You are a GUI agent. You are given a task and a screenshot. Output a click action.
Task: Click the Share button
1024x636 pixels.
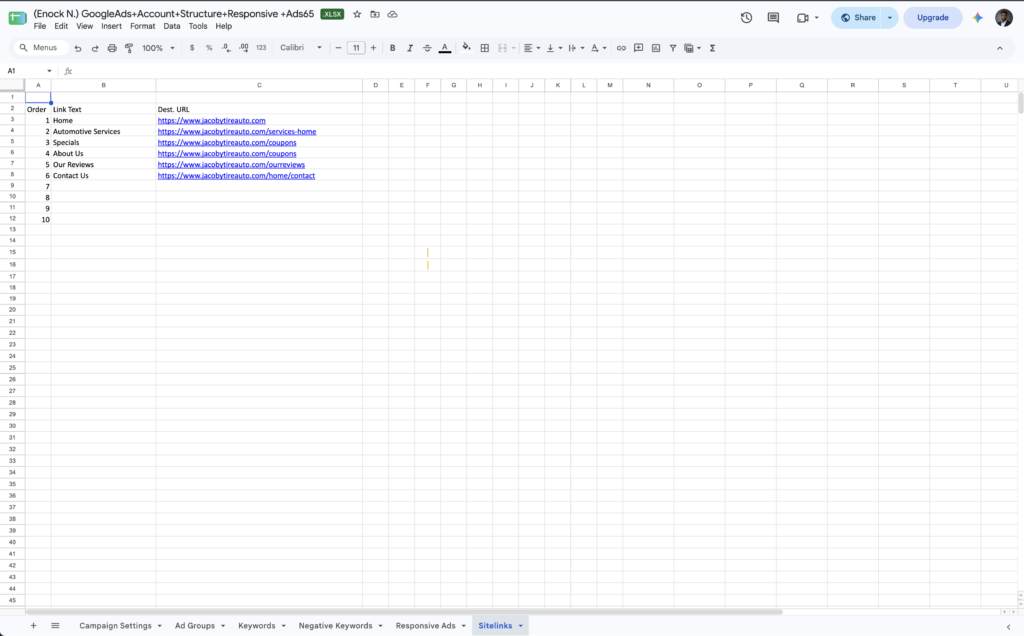pyautogui.click(x=858, y=18)
